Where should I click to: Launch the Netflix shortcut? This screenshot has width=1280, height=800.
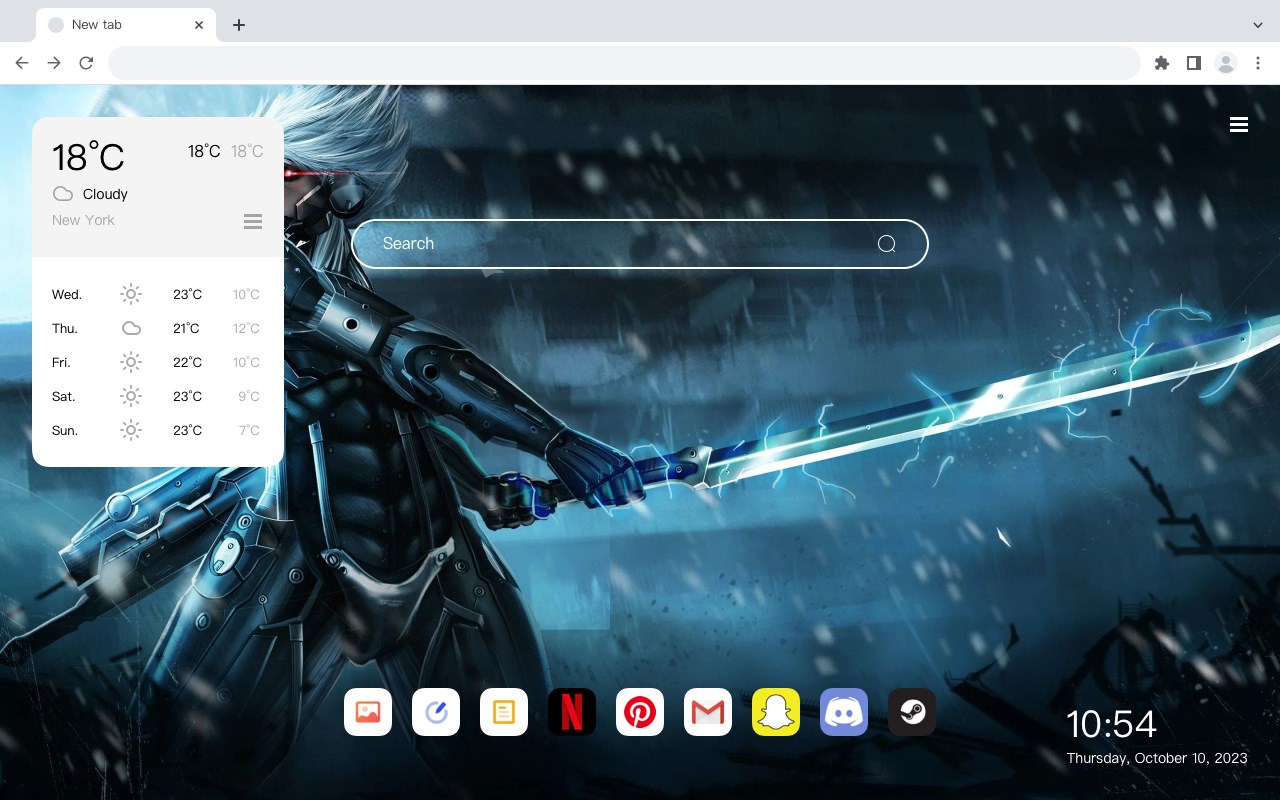point(572,712)
